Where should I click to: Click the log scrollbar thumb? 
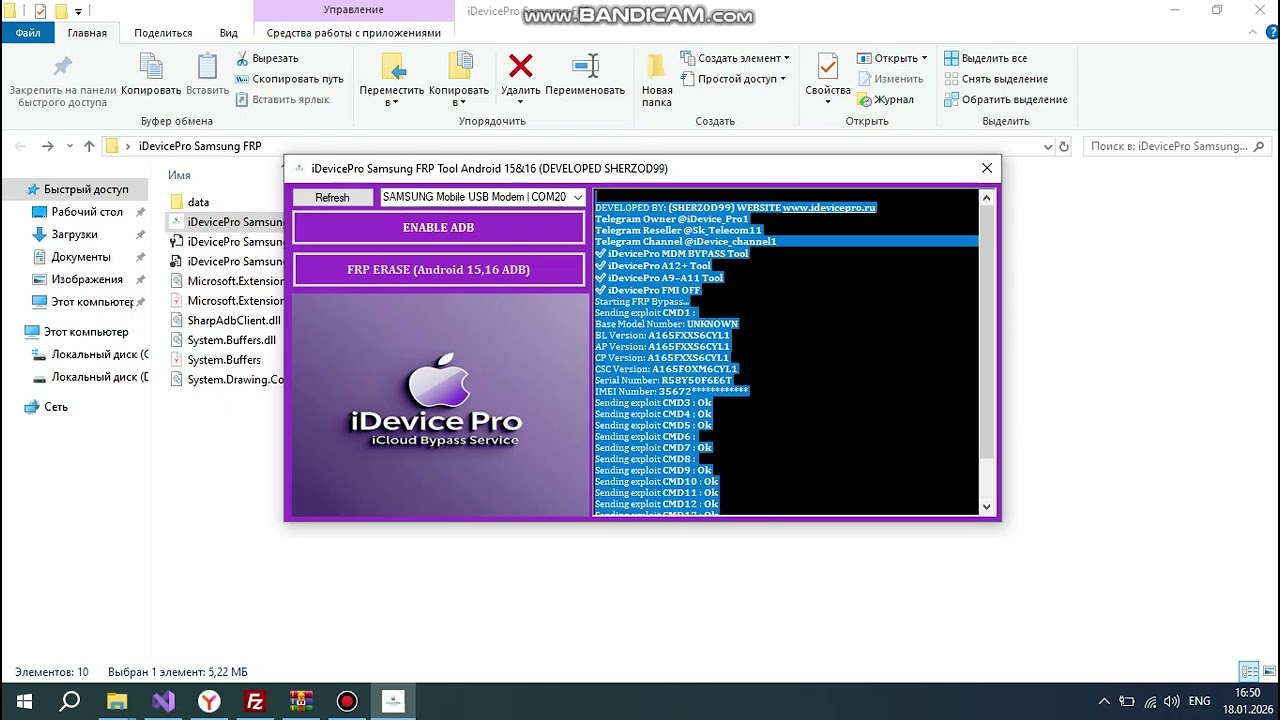[x=986, y=334]
